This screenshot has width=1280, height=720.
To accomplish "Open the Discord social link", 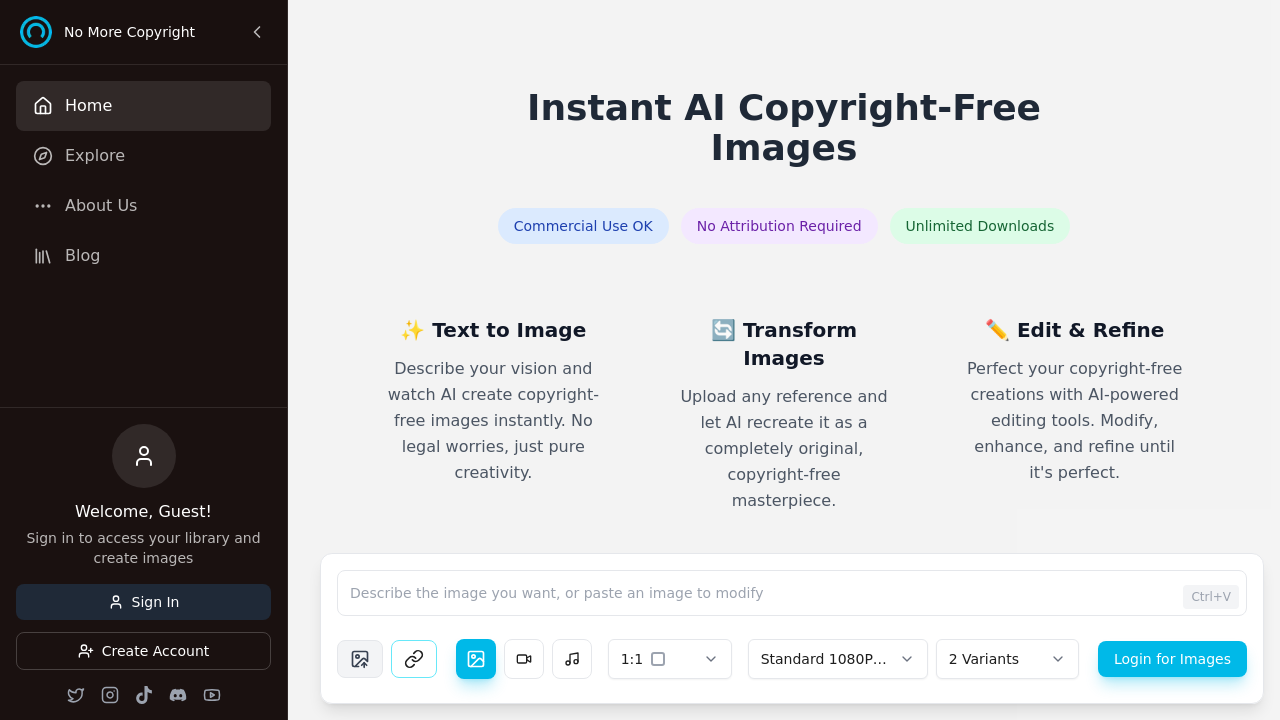I will click(178, 695).
